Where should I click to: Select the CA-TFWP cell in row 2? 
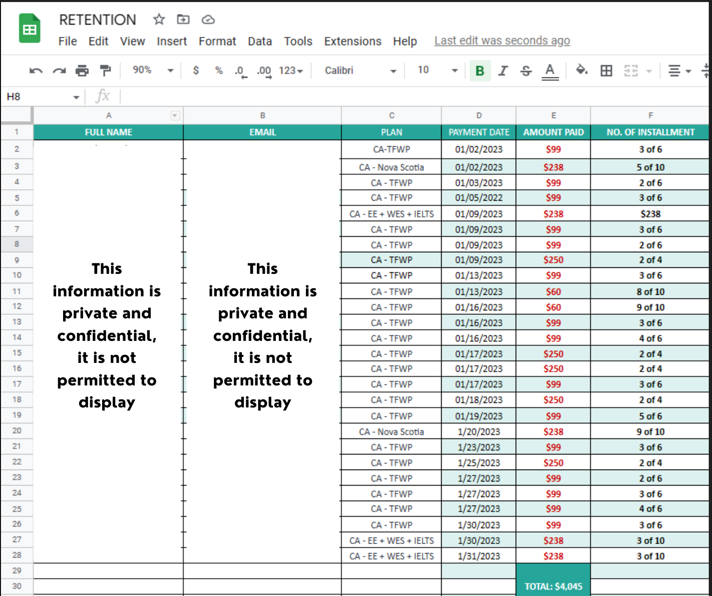tap(391, 149)
